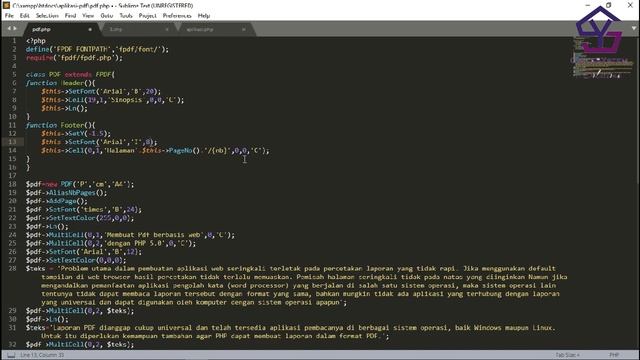Click the Cell 'Halaman' PageNo line

155,151
